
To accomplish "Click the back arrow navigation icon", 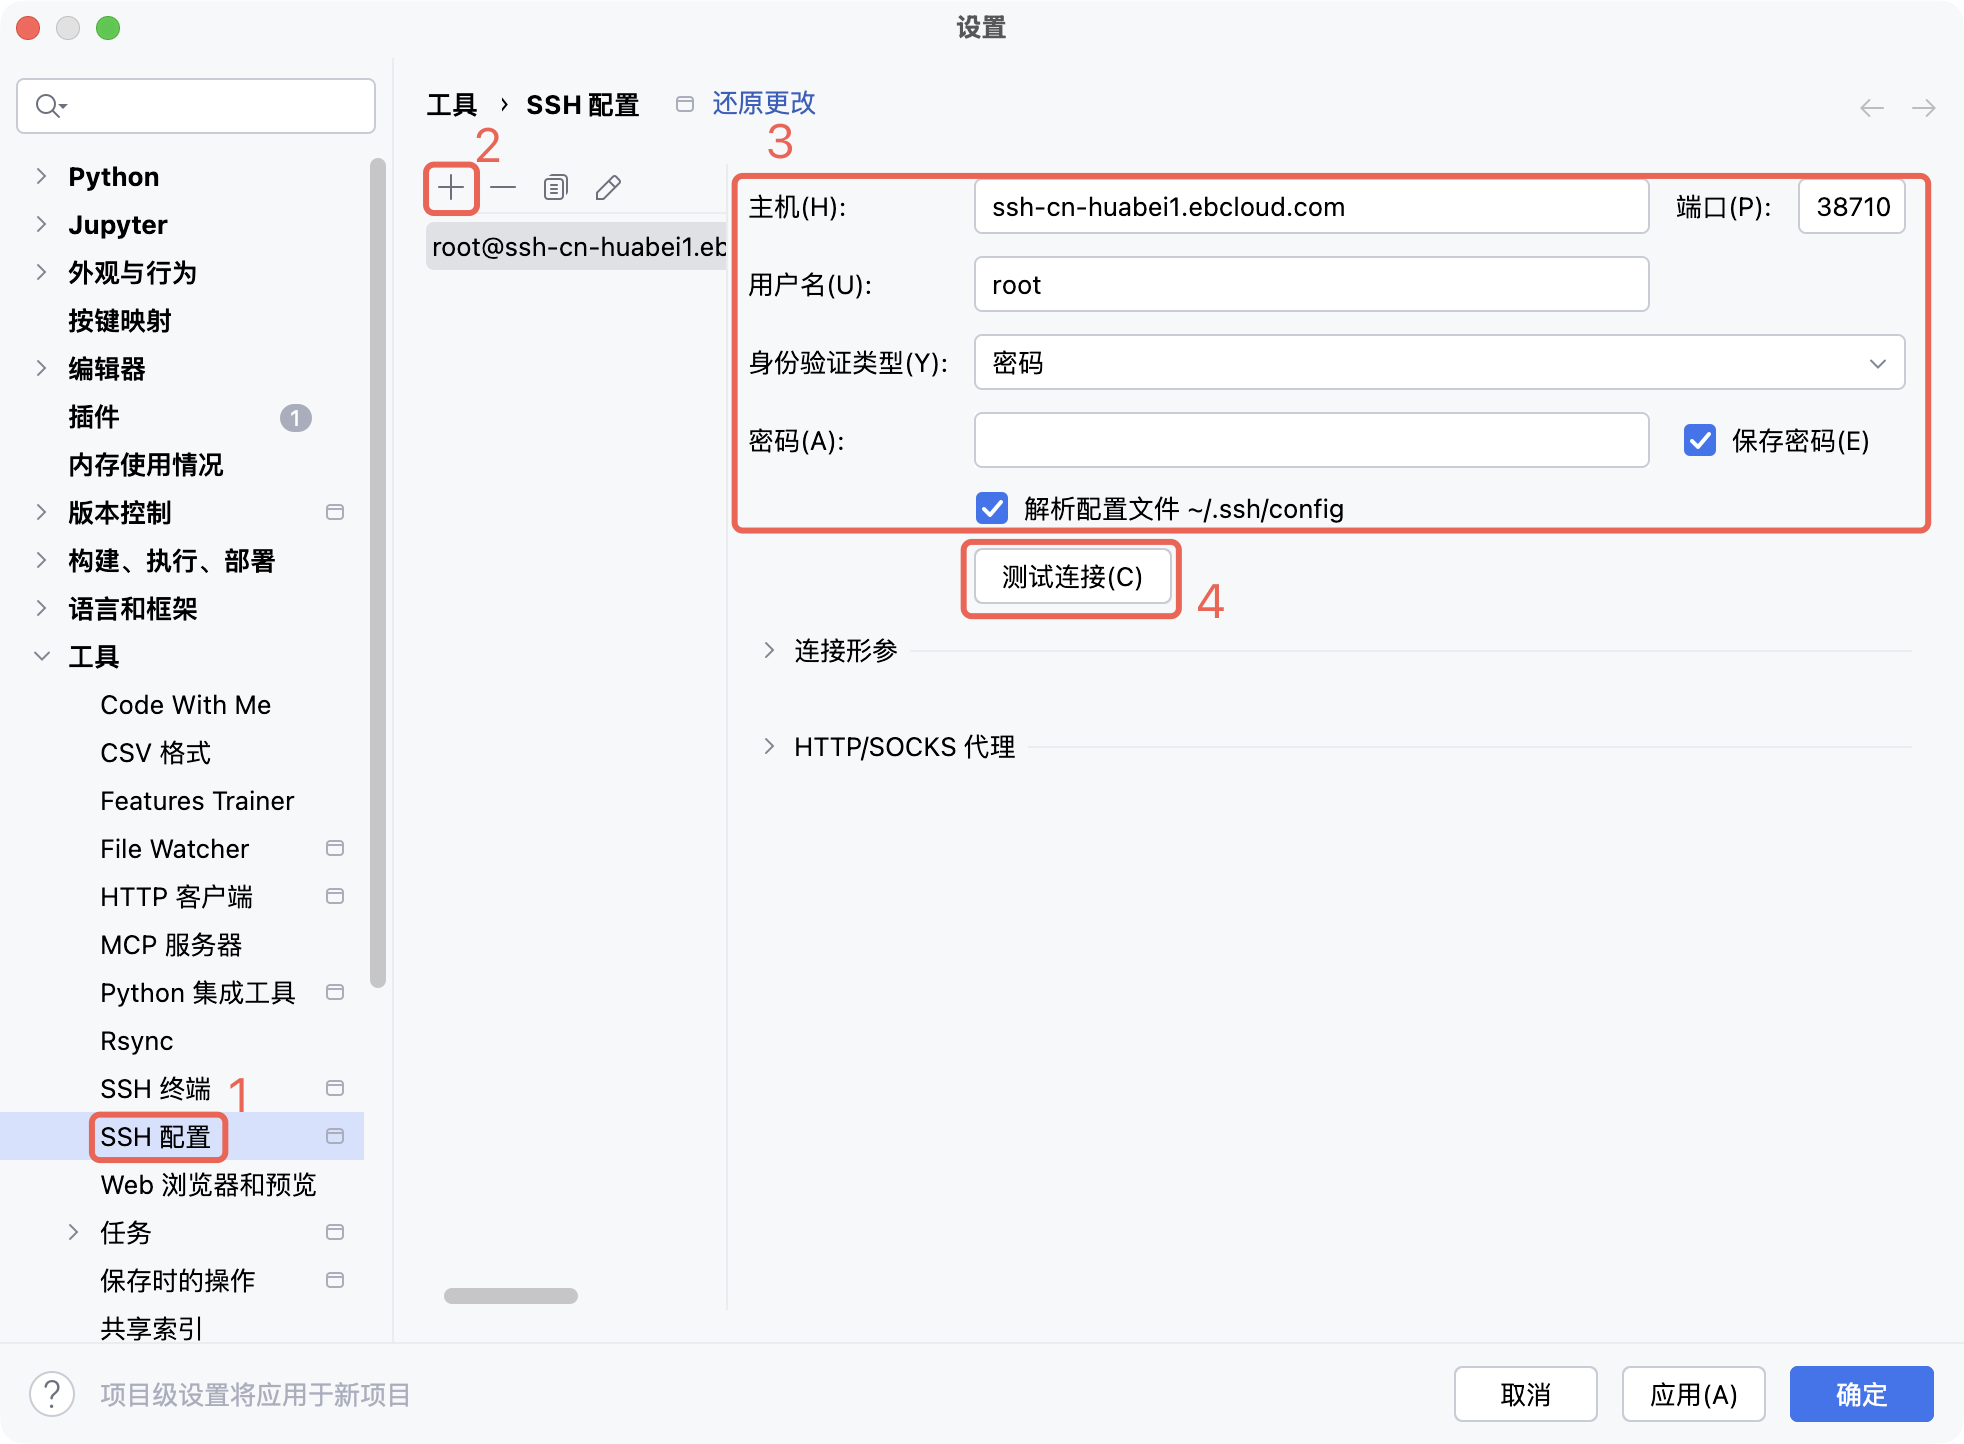I will pos(1871,108).
